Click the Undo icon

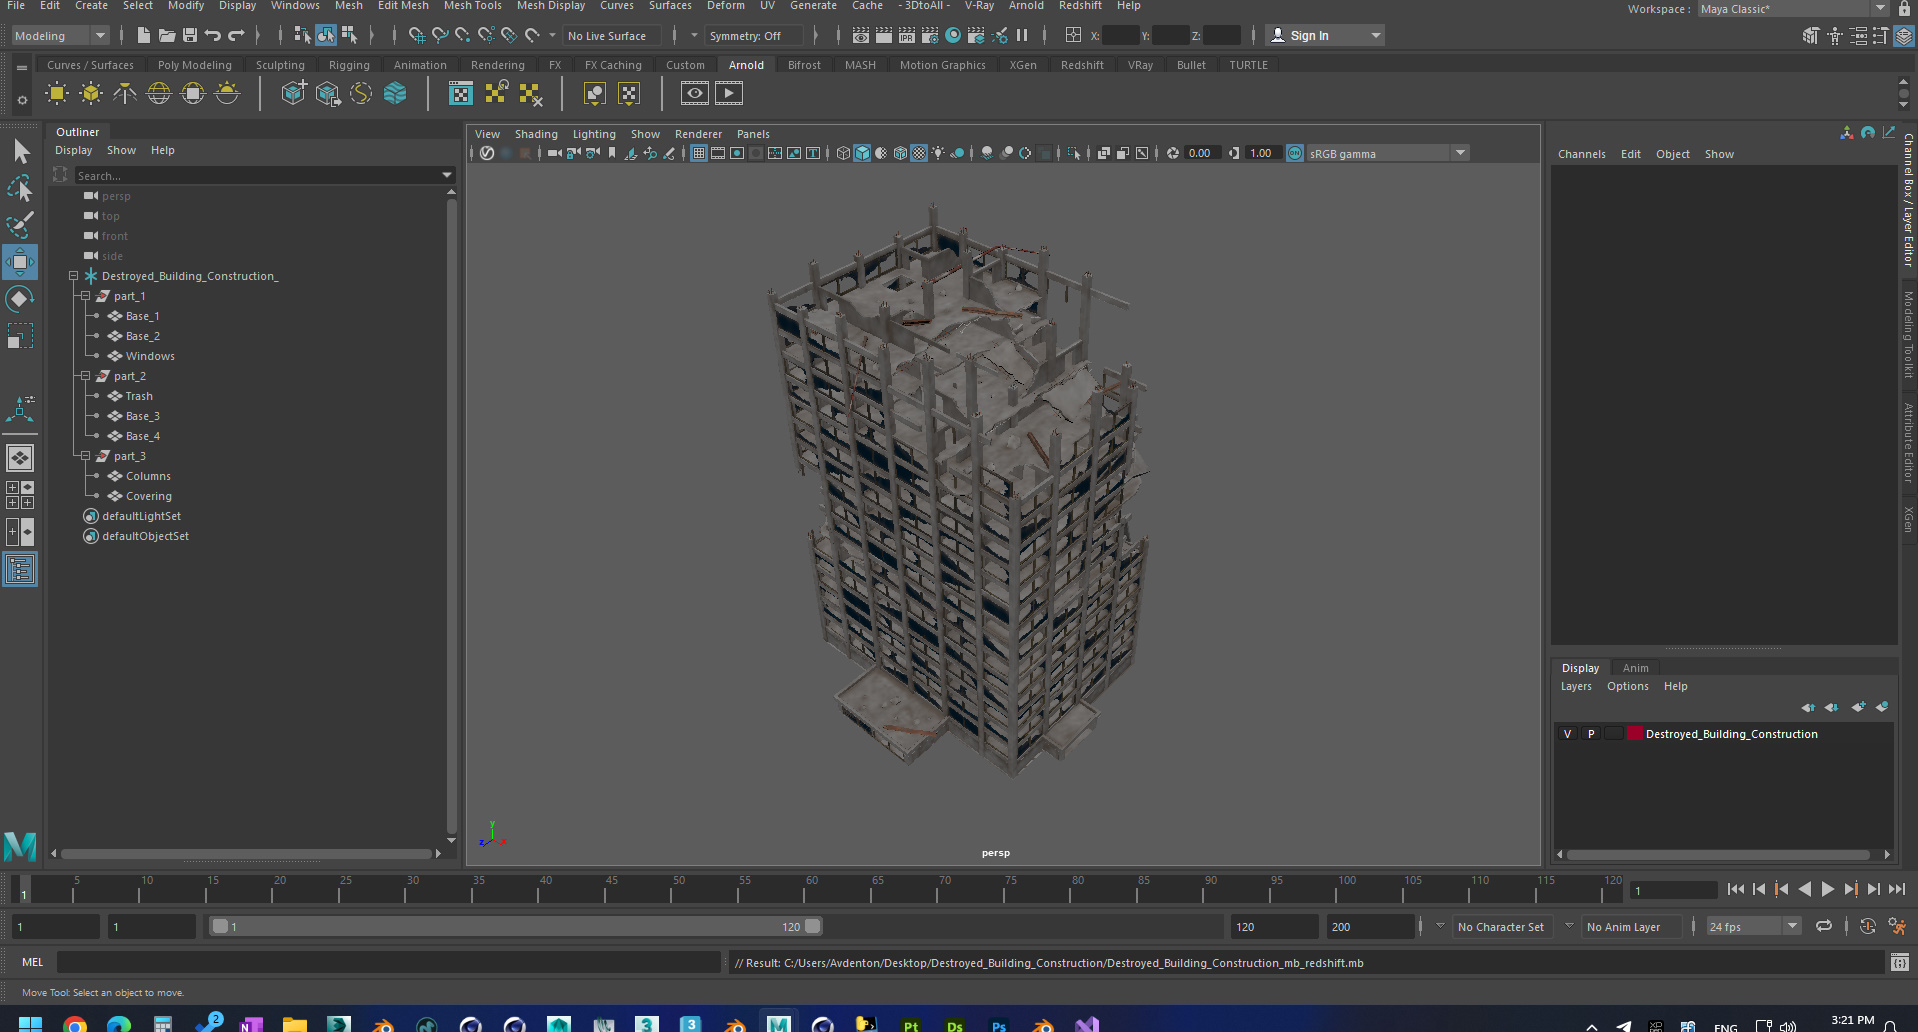(x=213, y=36)
